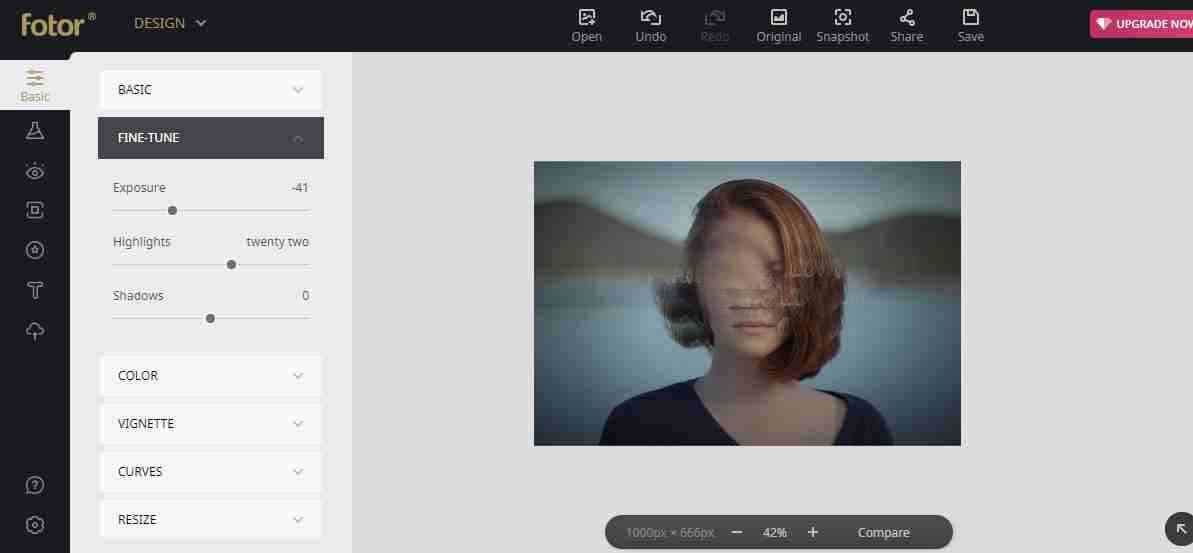Open the Text tool in the sidebar
This screenshot has width=1193, height=553.
tap(35, 290)
